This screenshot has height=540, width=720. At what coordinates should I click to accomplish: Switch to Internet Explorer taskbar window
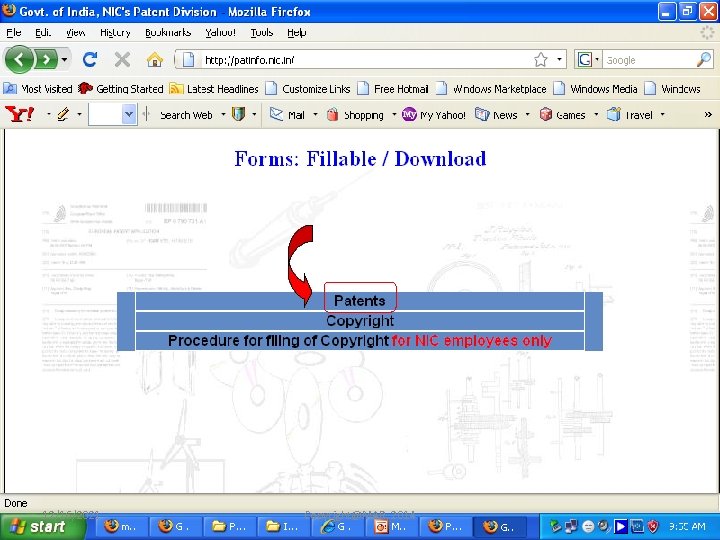[338, 526]
